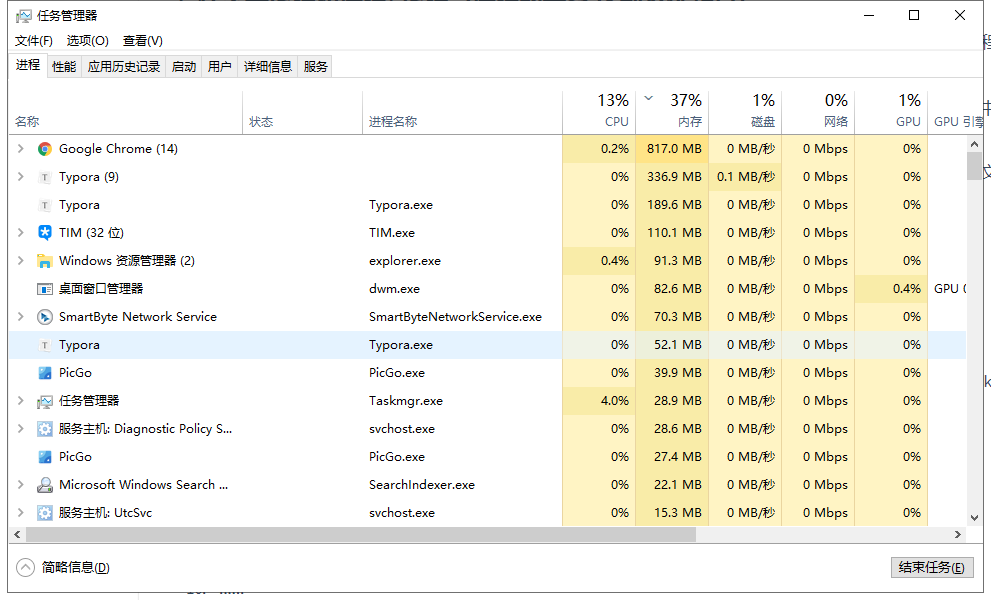
Task: Sort by the 内存 column header
Action: [672, 113]
